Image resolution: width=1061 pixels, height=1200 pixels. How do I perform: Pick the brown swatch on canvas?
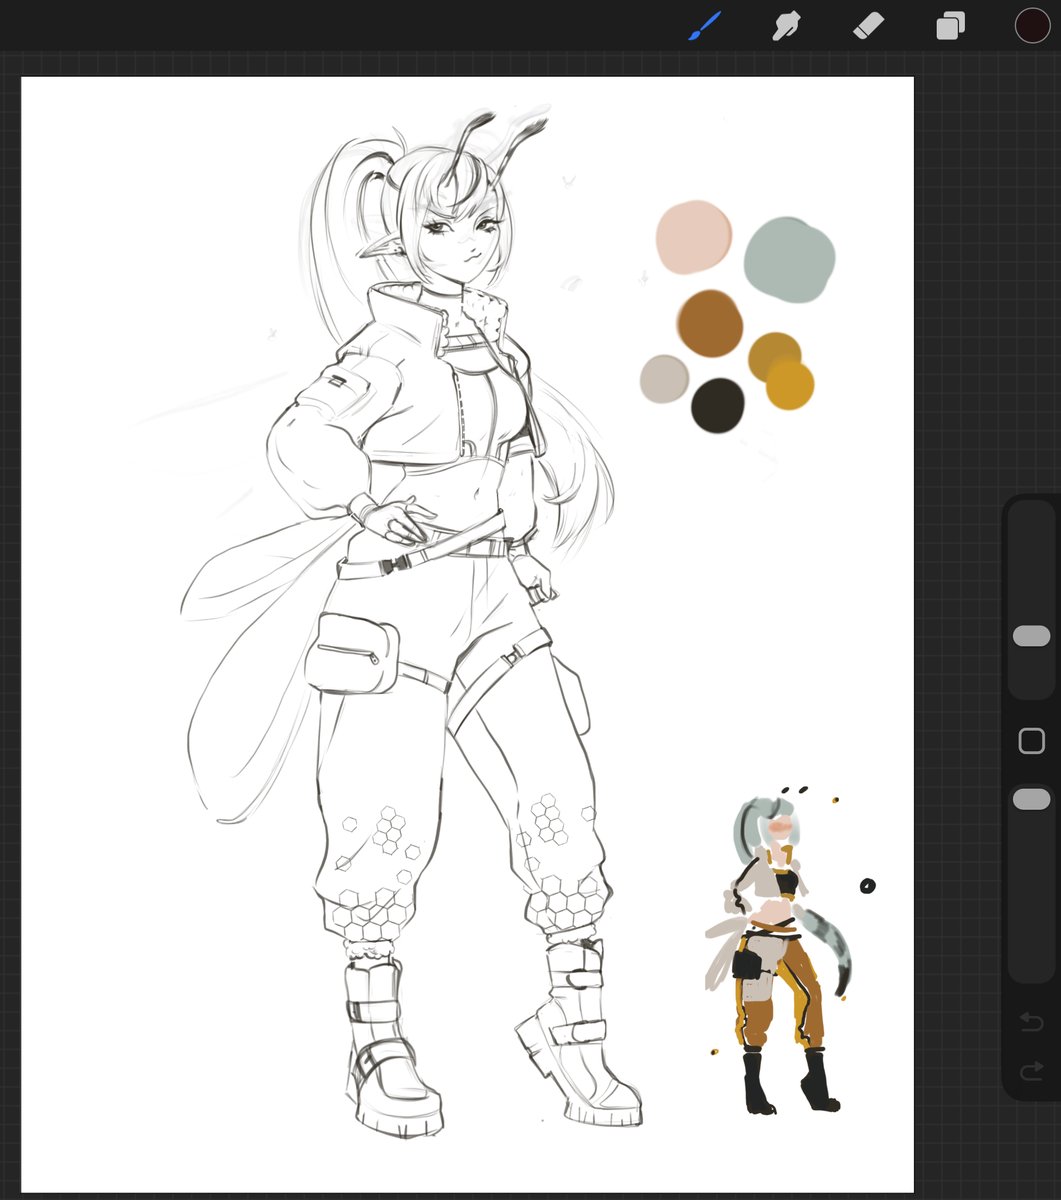[x=709, y=323]
